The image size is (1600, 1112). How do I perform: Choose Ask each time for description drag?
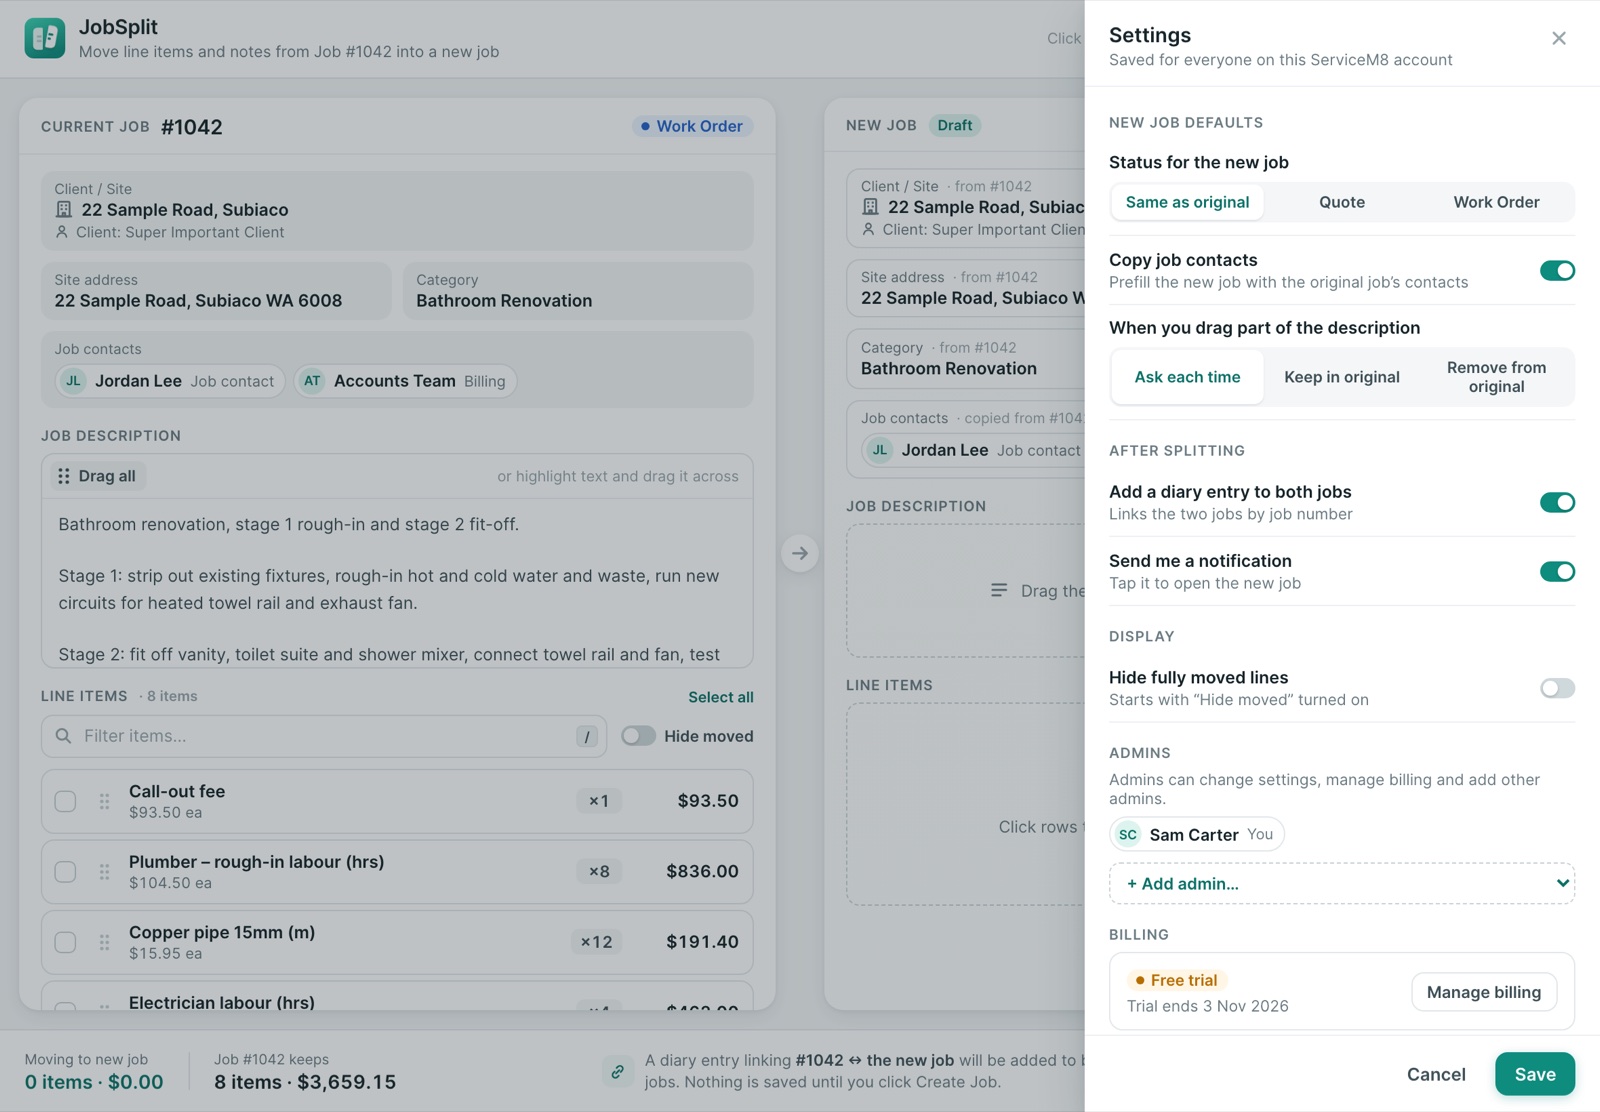(x=1187, y=377)
